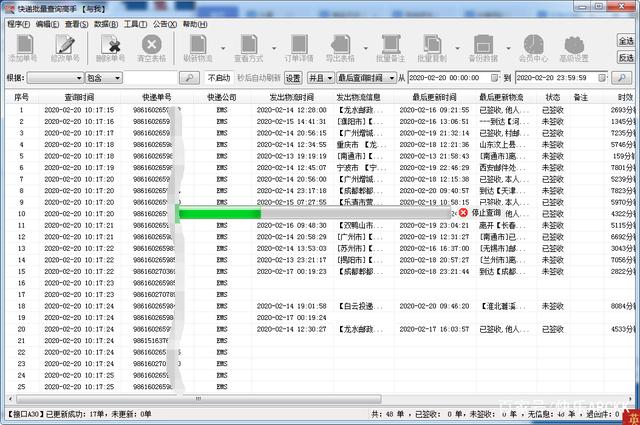Click the 全选 button

(x=626, y=40)
